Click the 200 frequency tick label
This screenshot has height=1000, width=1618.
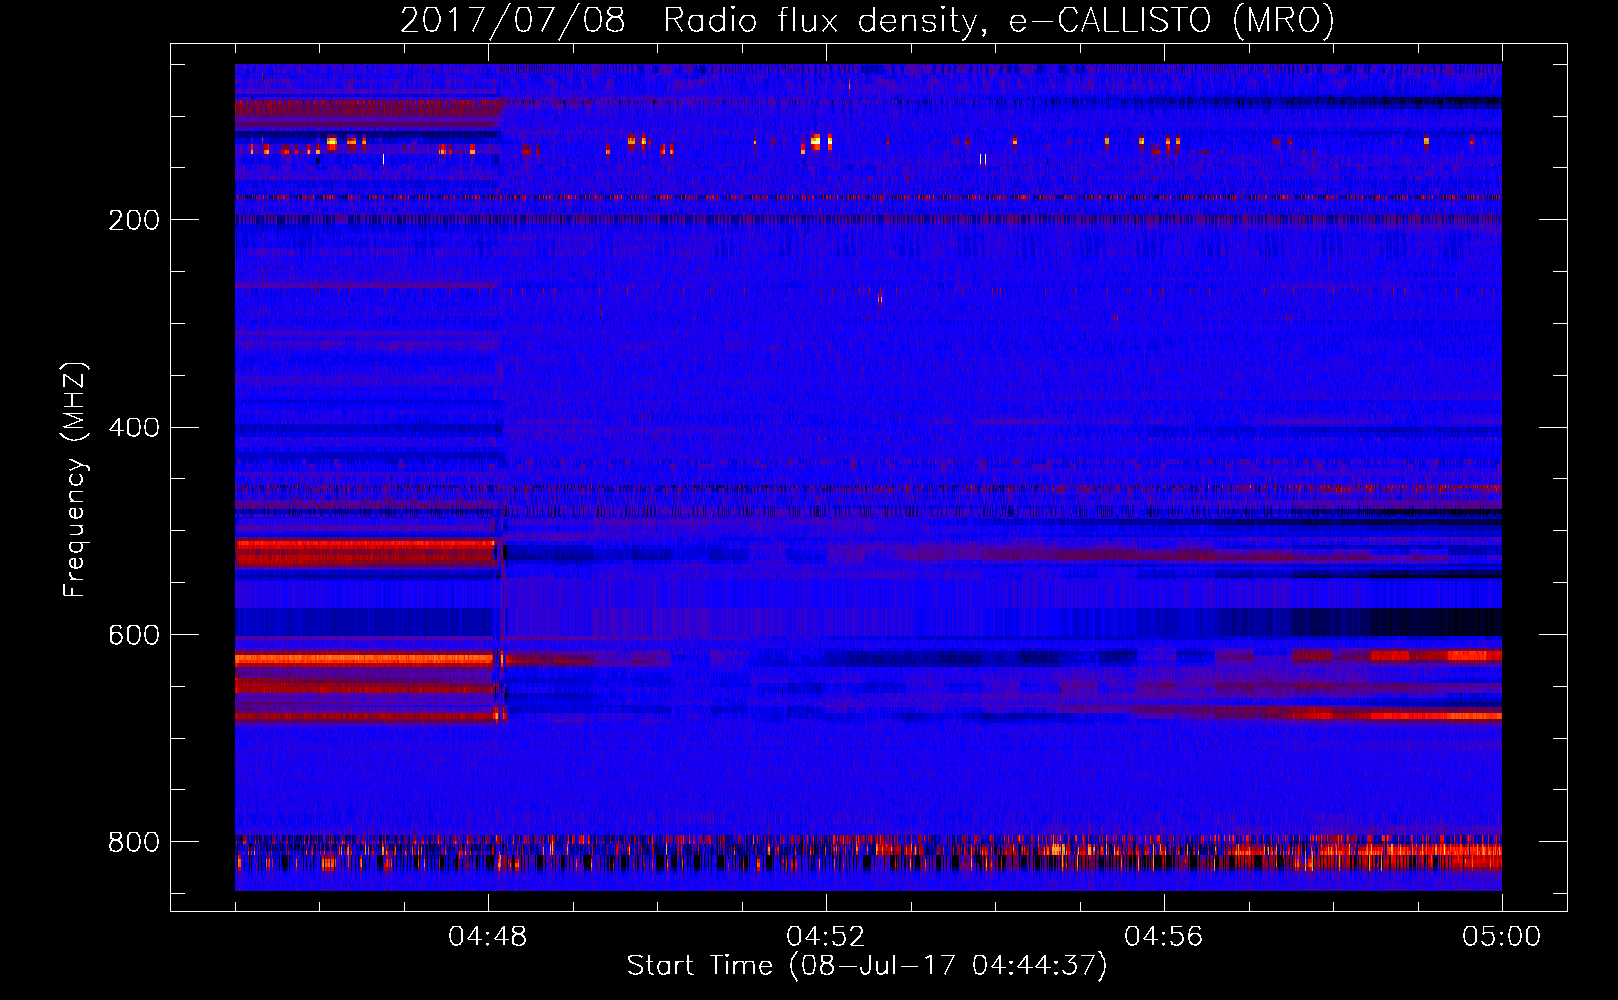134,220
